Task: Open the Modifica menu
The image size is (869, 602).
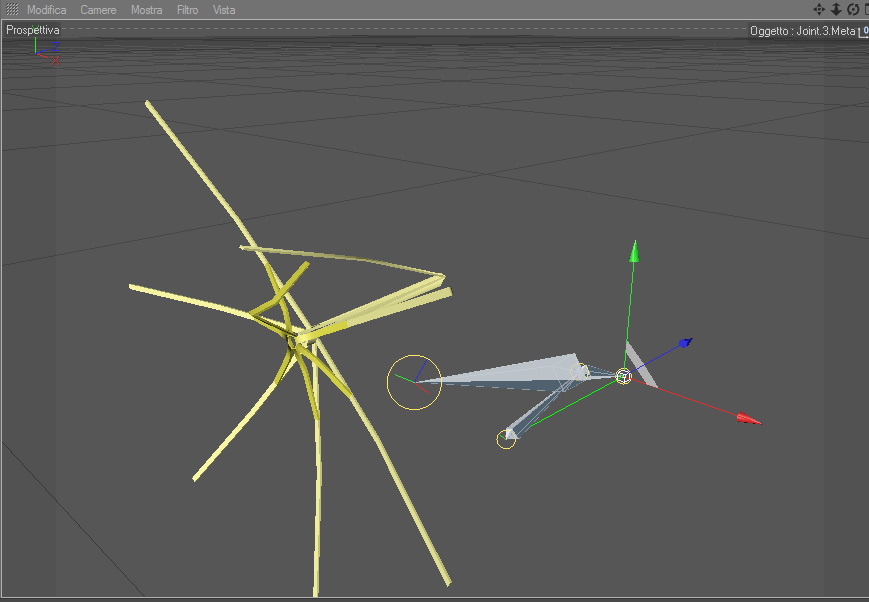Action: tap(47, 10)
